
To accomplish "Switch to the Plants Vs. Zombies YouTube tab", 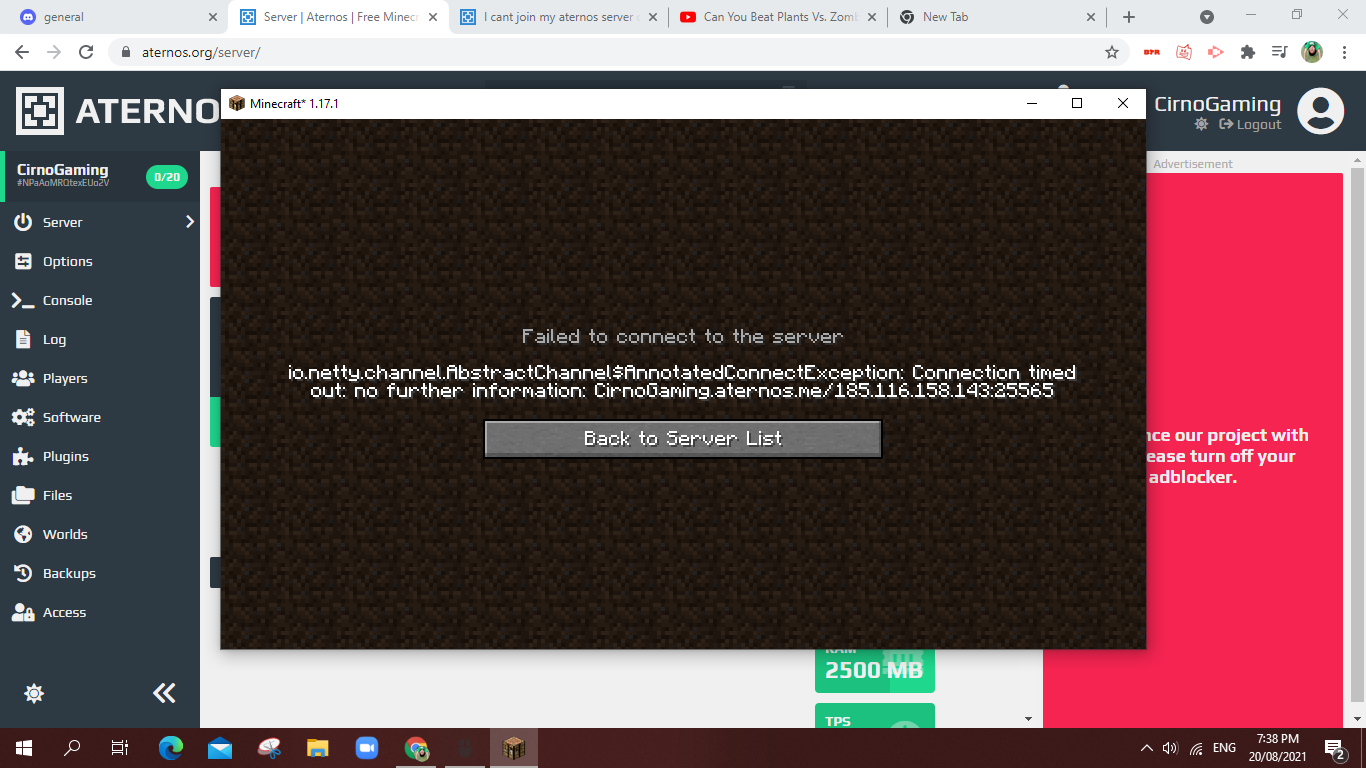I will [779, 17].
